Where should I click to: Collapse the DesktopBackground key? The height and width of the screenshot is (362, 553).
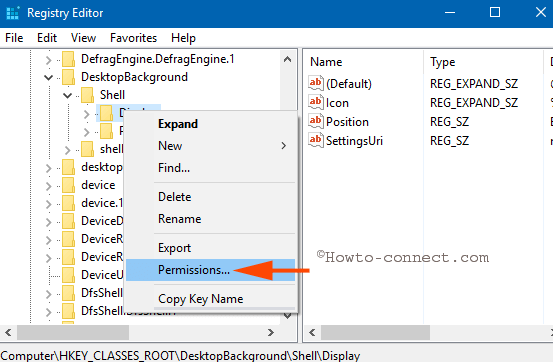tap(48, 77)
